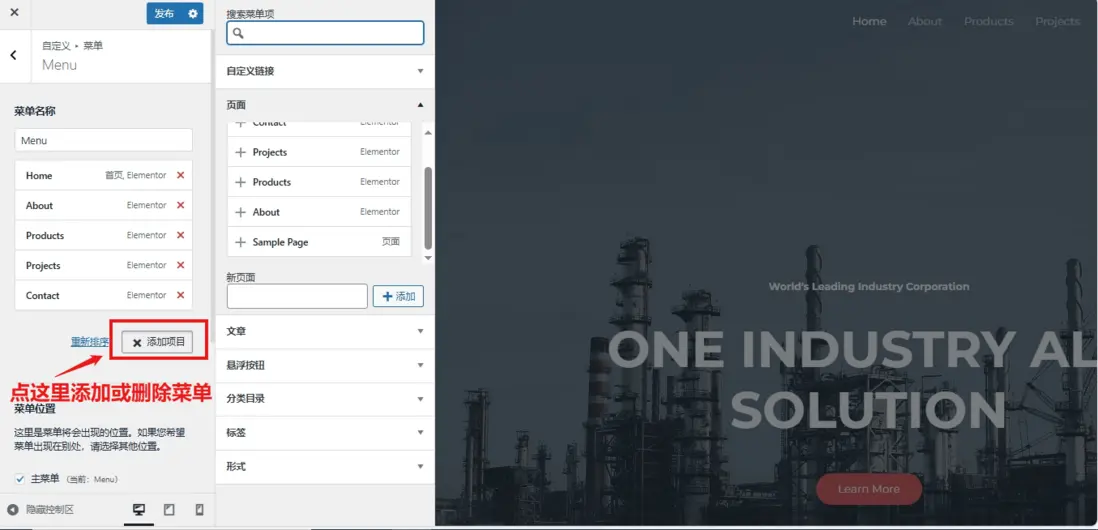
Task: Remove the Products menu item red X
Action: 181,235
